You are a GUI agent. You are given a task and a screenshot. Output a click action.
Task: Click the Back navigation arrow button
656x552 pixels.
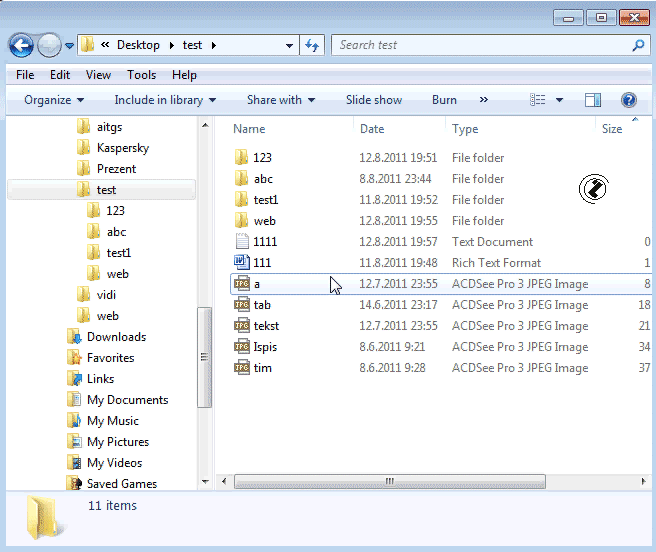[x=21, y=45]
